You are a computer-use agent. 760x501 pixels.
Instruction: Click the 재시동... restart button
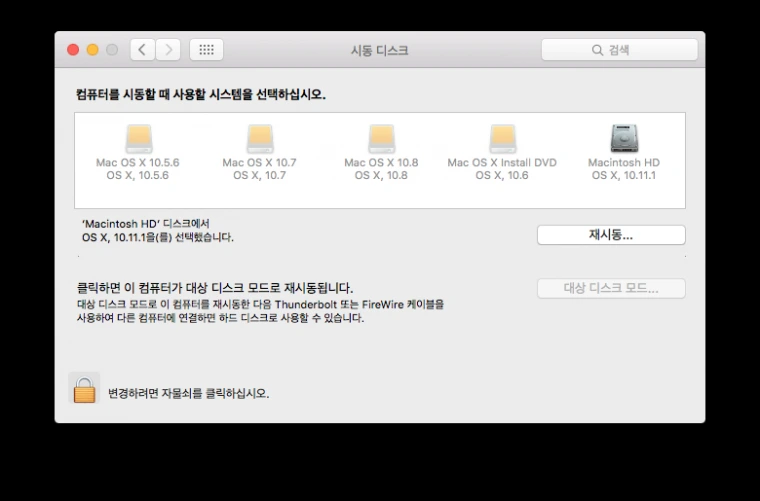611,235
